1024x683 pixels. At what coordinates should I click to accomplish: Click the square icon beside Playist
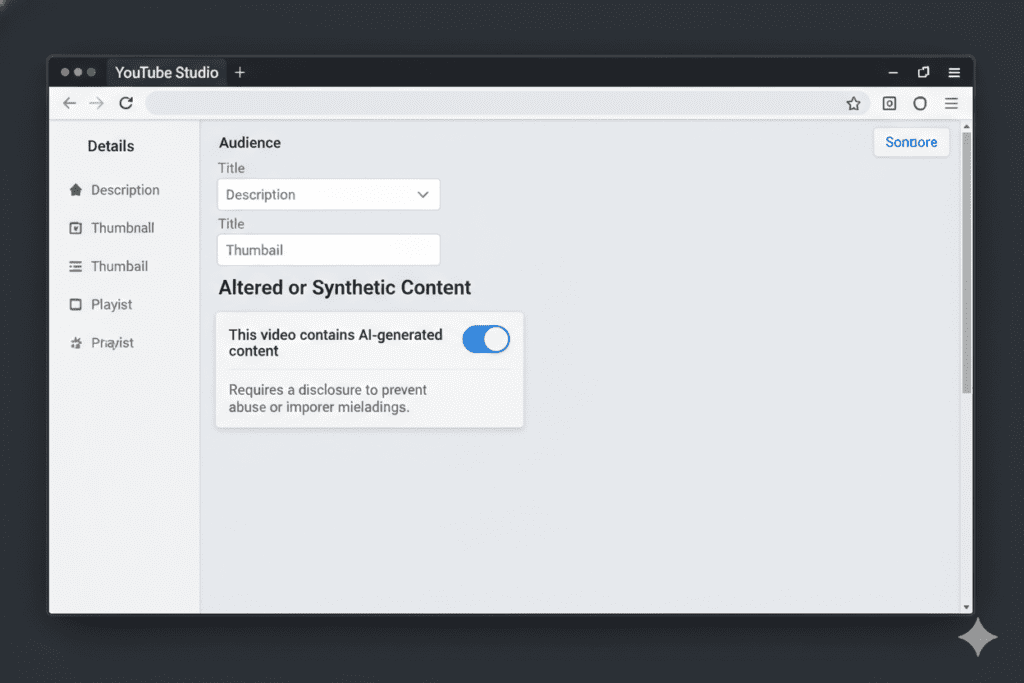click(75, 304)
